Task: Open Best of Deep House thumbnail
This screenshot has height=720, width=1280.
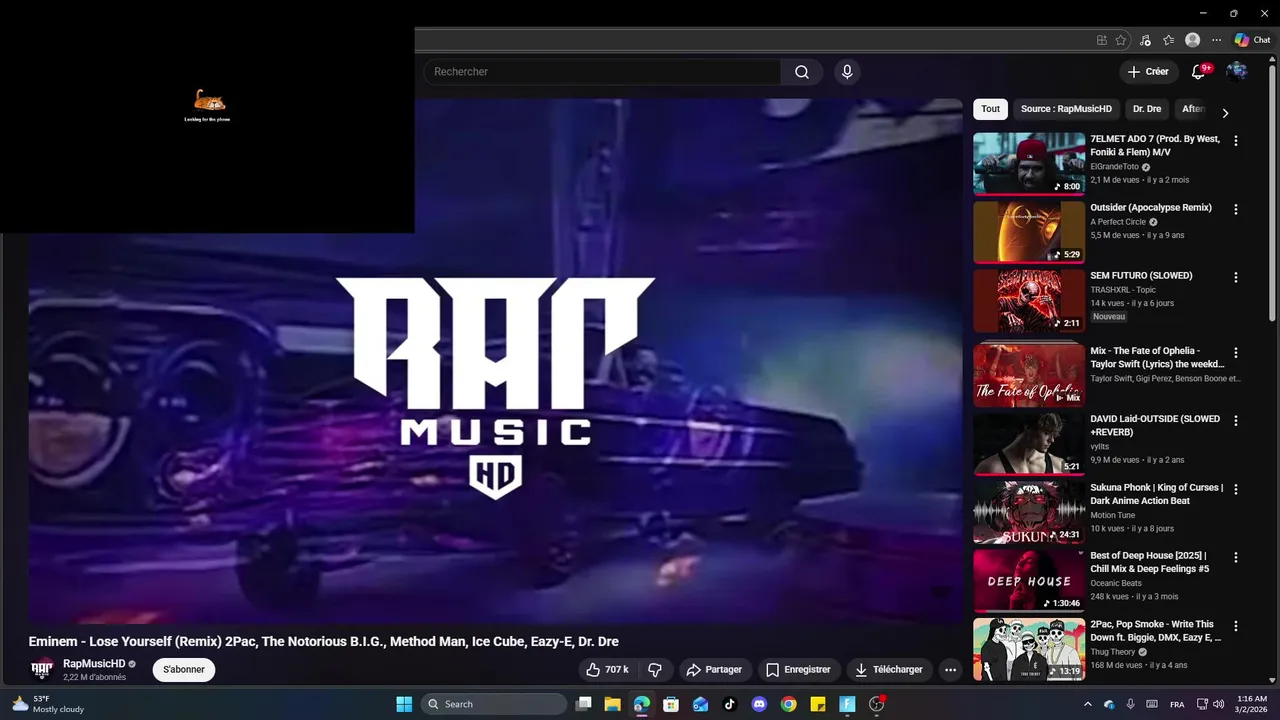Action: click(x=1029, y=580)
